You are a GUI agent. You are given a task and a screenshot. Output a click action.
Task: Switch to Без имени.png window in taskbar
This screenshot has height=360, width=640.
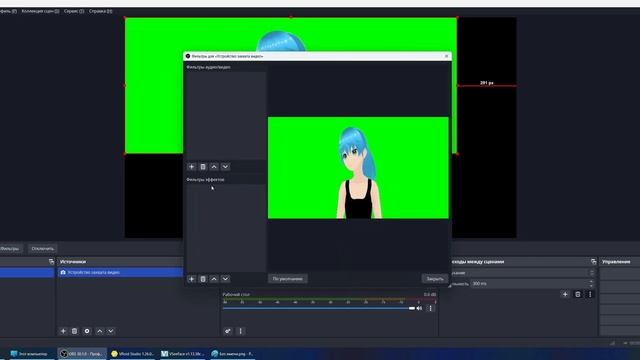click(232, 354)
